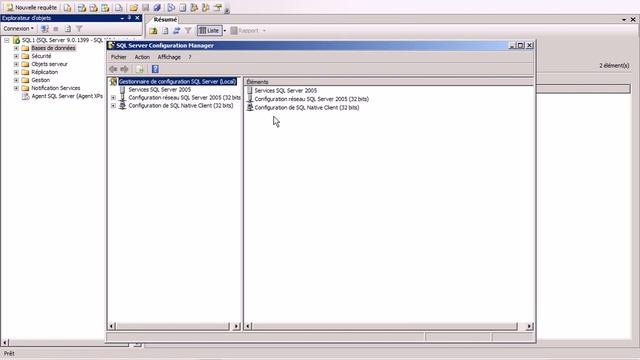This screenshot has height=360, width=640.
Task: Click the save disk icon in main toolbar
Action: (146, 7)
